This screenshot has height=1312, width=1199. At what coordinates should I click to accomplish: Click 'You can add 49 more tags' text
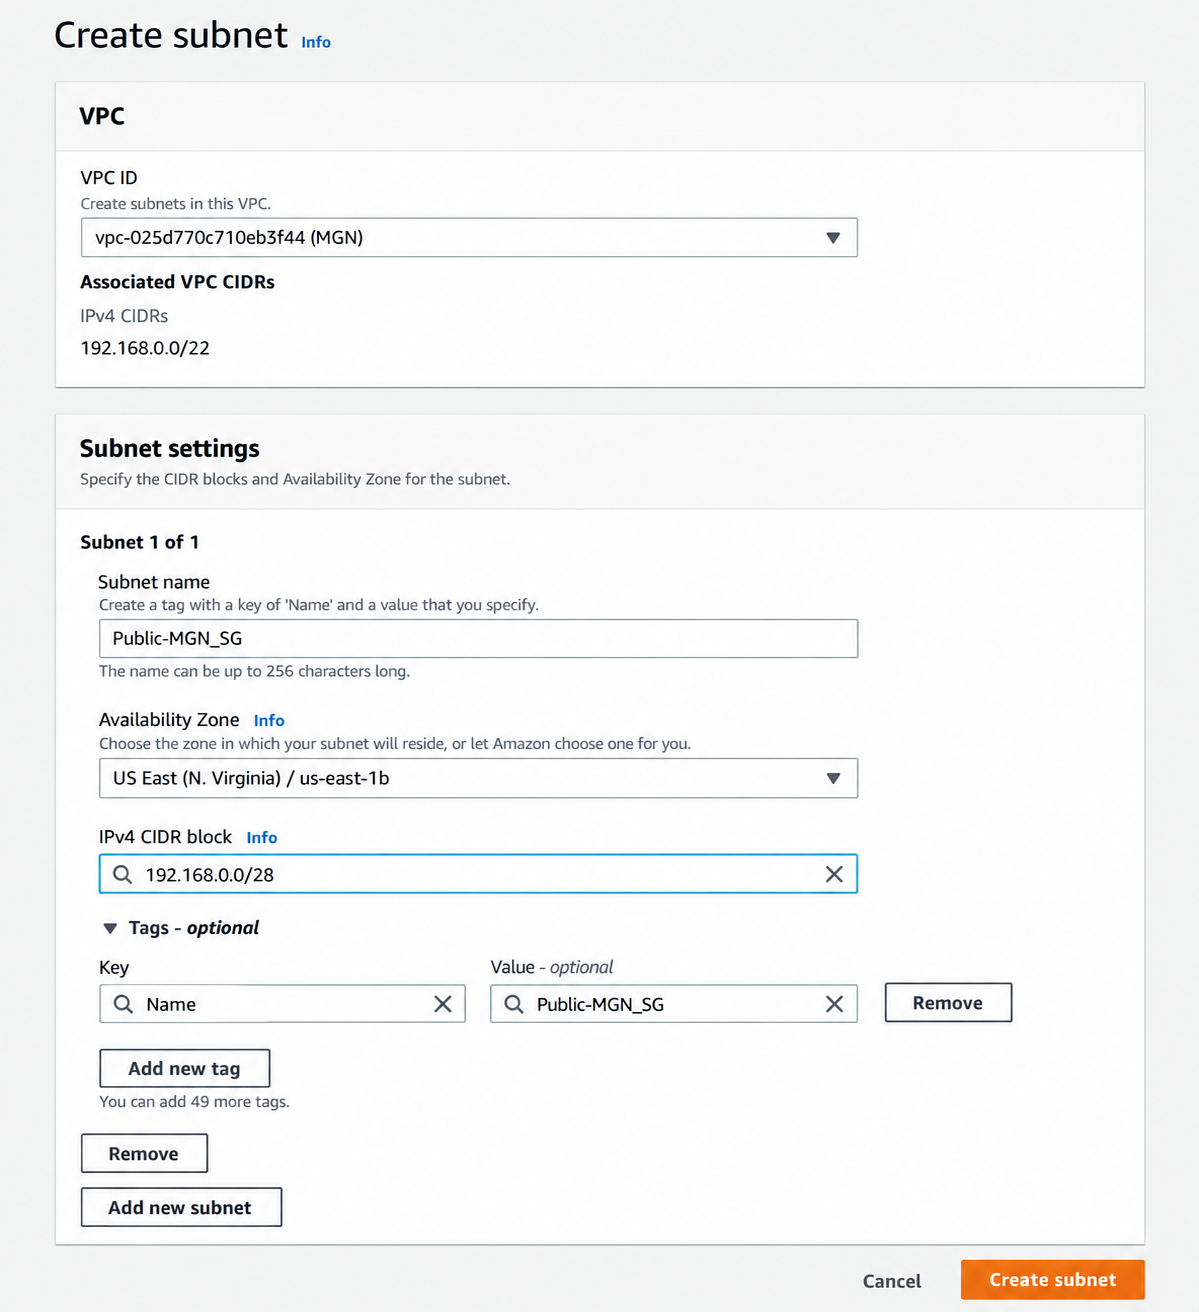point(194,1102)
